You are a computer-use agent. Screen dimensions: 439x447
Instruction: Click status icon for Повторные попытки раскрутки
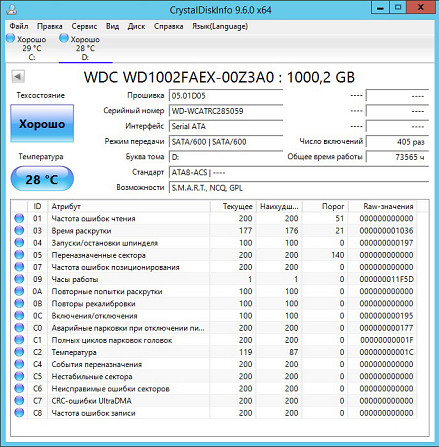tap(19, 291)
